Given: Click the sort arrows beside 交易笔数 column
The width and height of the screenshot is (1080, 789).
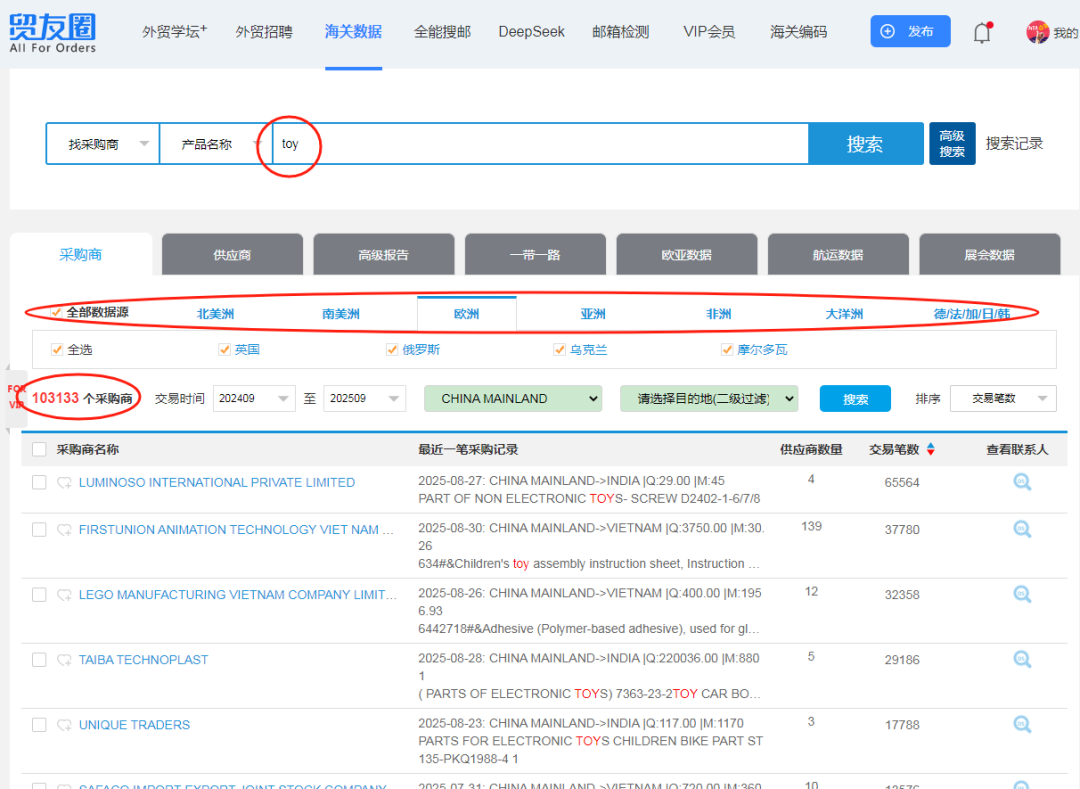Looking at the screenshot, I should pos(931,450).
